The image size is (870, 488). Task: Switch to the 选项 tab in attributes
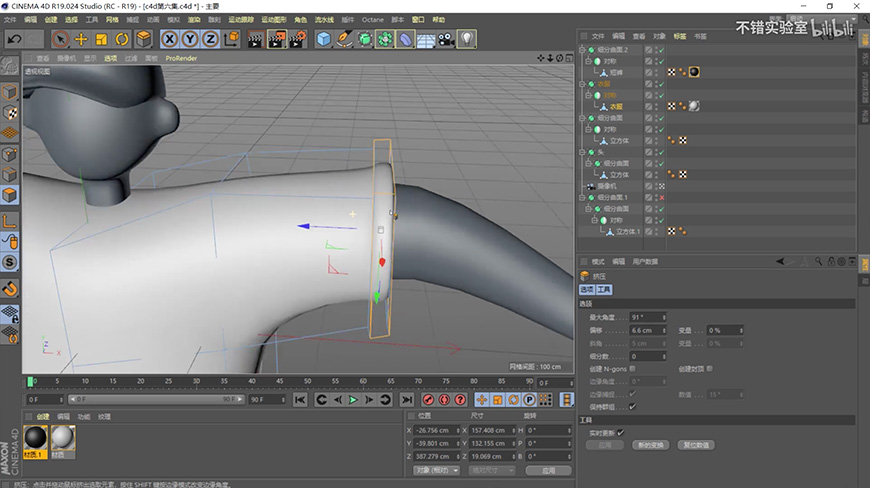click(587, 289)
